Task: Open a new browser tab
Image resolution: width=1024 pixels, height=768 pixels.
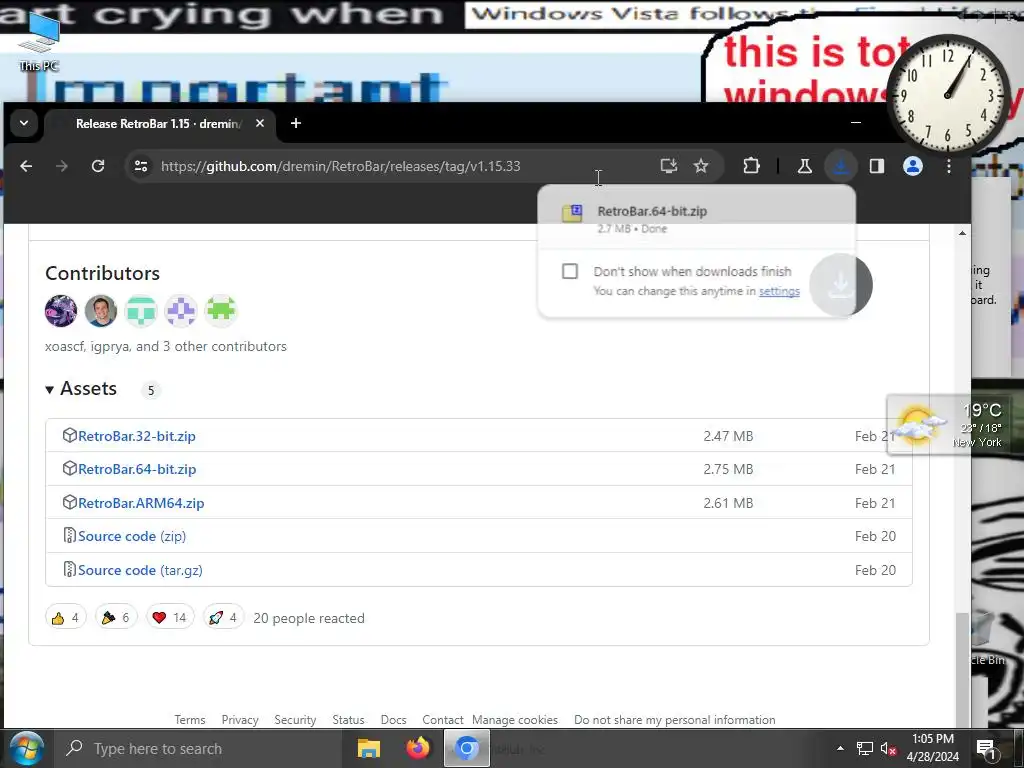Action: pos(296,123)
